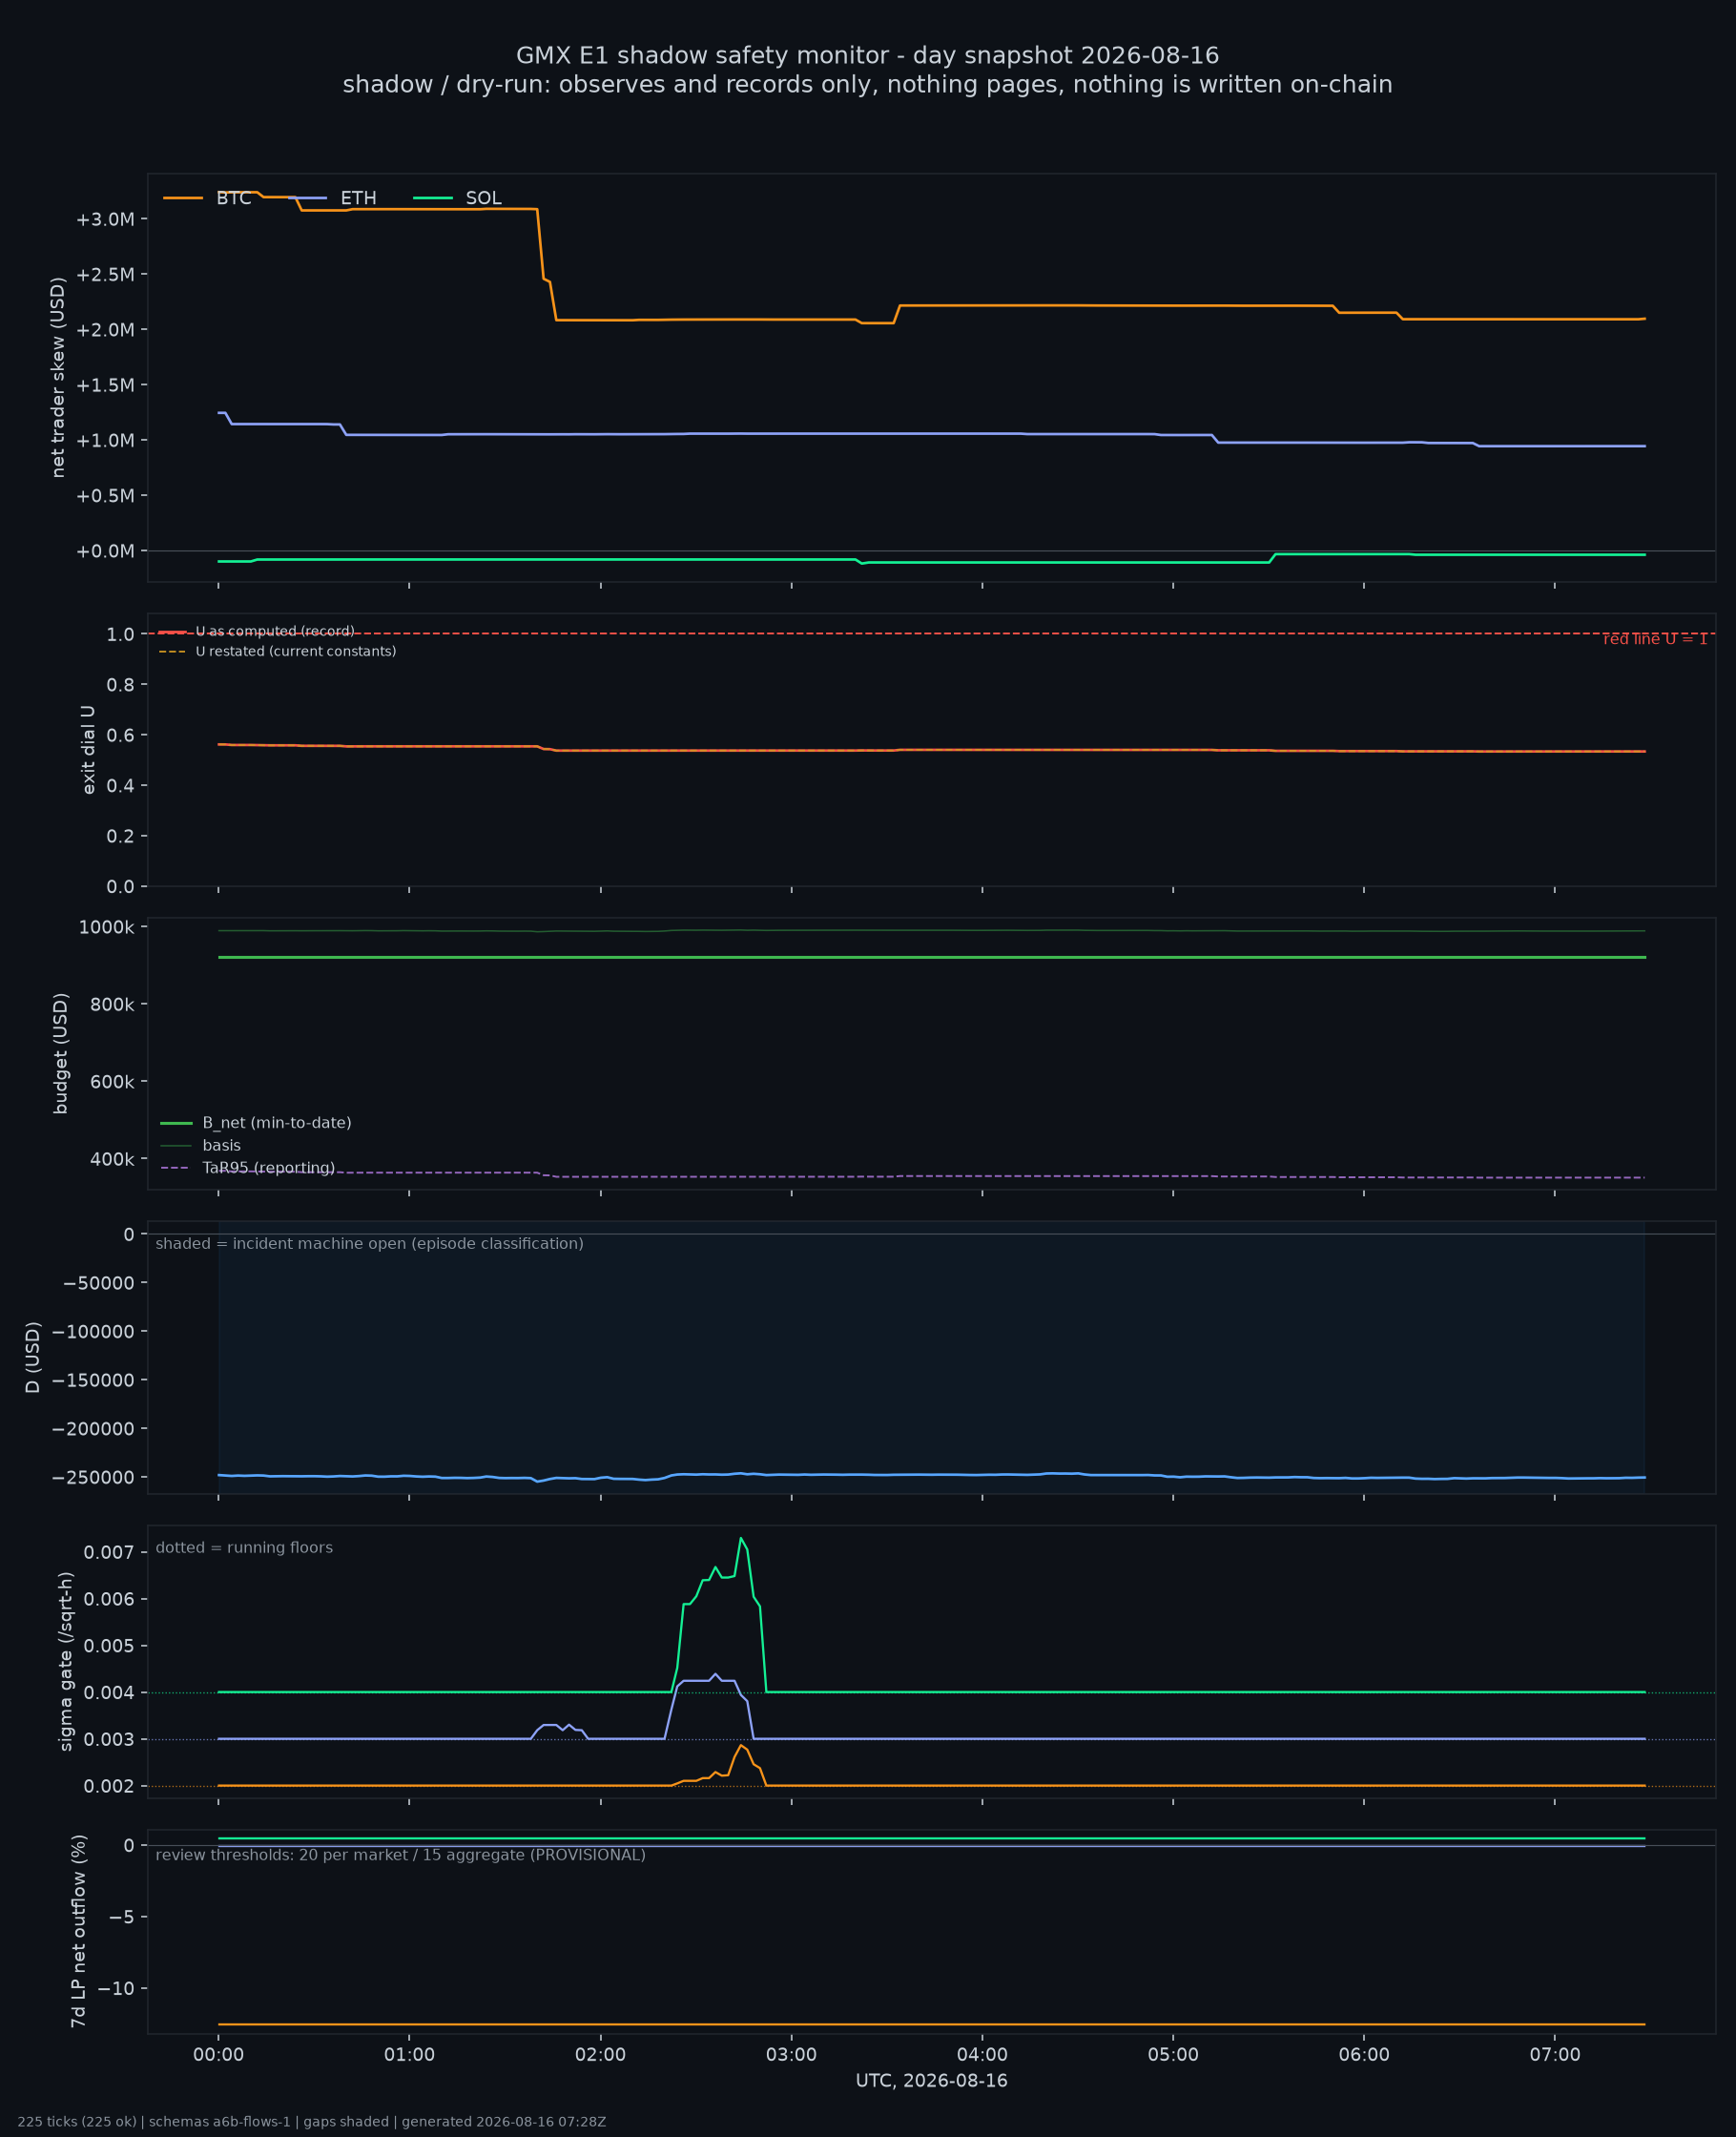Viewport: 1736px width, 2137px height.
Task: Click the '07:00' time tick label
Action: click(1555, 2055)
